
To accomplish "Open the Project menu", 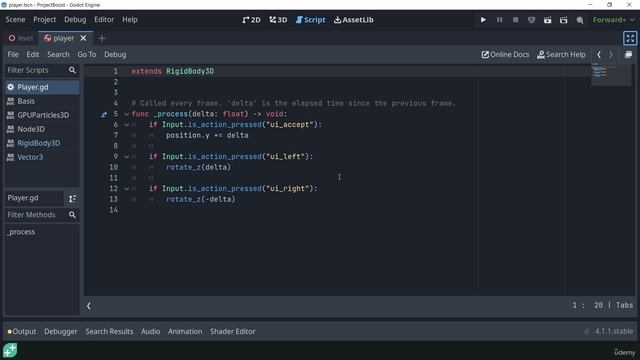I will click(44, 20).
